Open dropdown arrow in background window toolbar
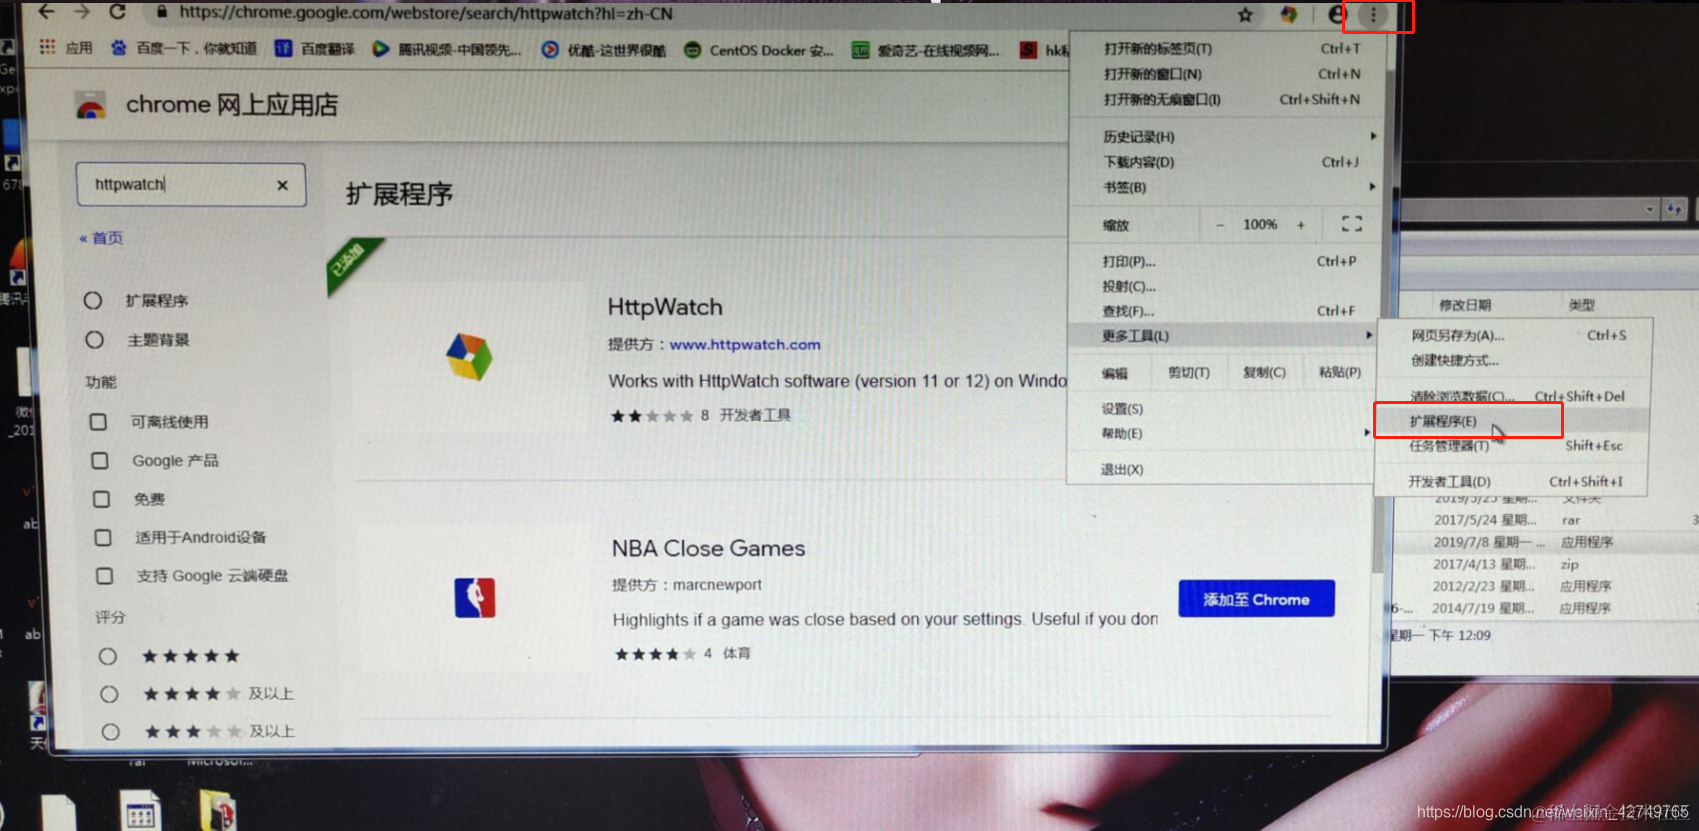This screenshot has height=831, width=1699. [1649, 209]
